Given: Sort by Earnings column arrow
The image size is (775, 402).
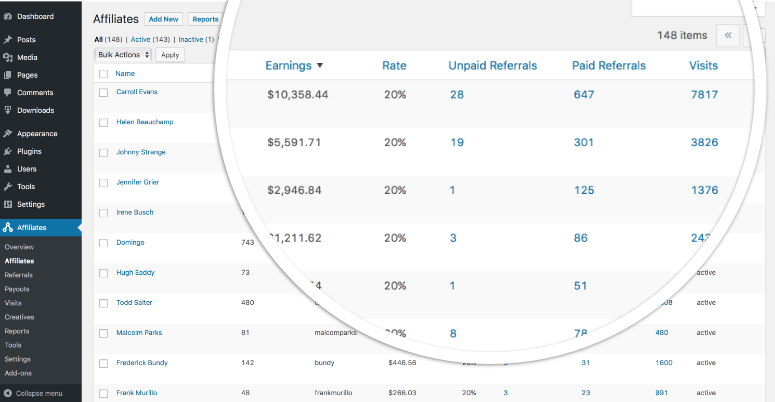Looking at the screenshot, I should tap(319, 66).
